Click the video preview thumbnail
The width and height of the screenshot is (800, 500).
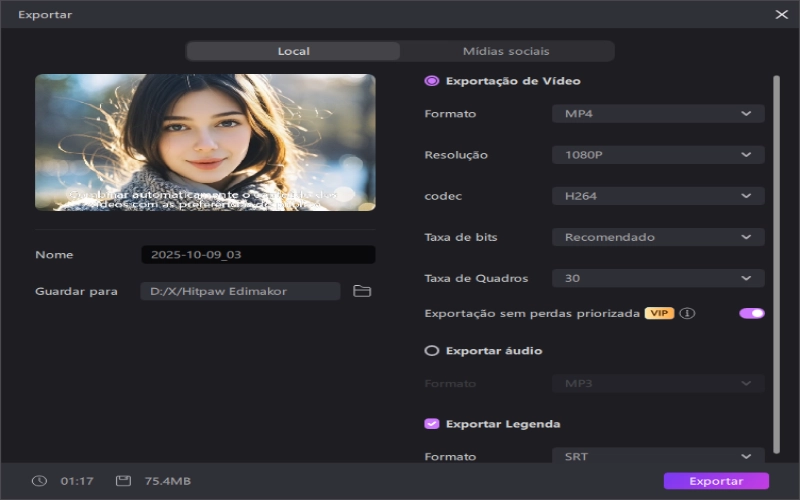click(x=205, y=142)
